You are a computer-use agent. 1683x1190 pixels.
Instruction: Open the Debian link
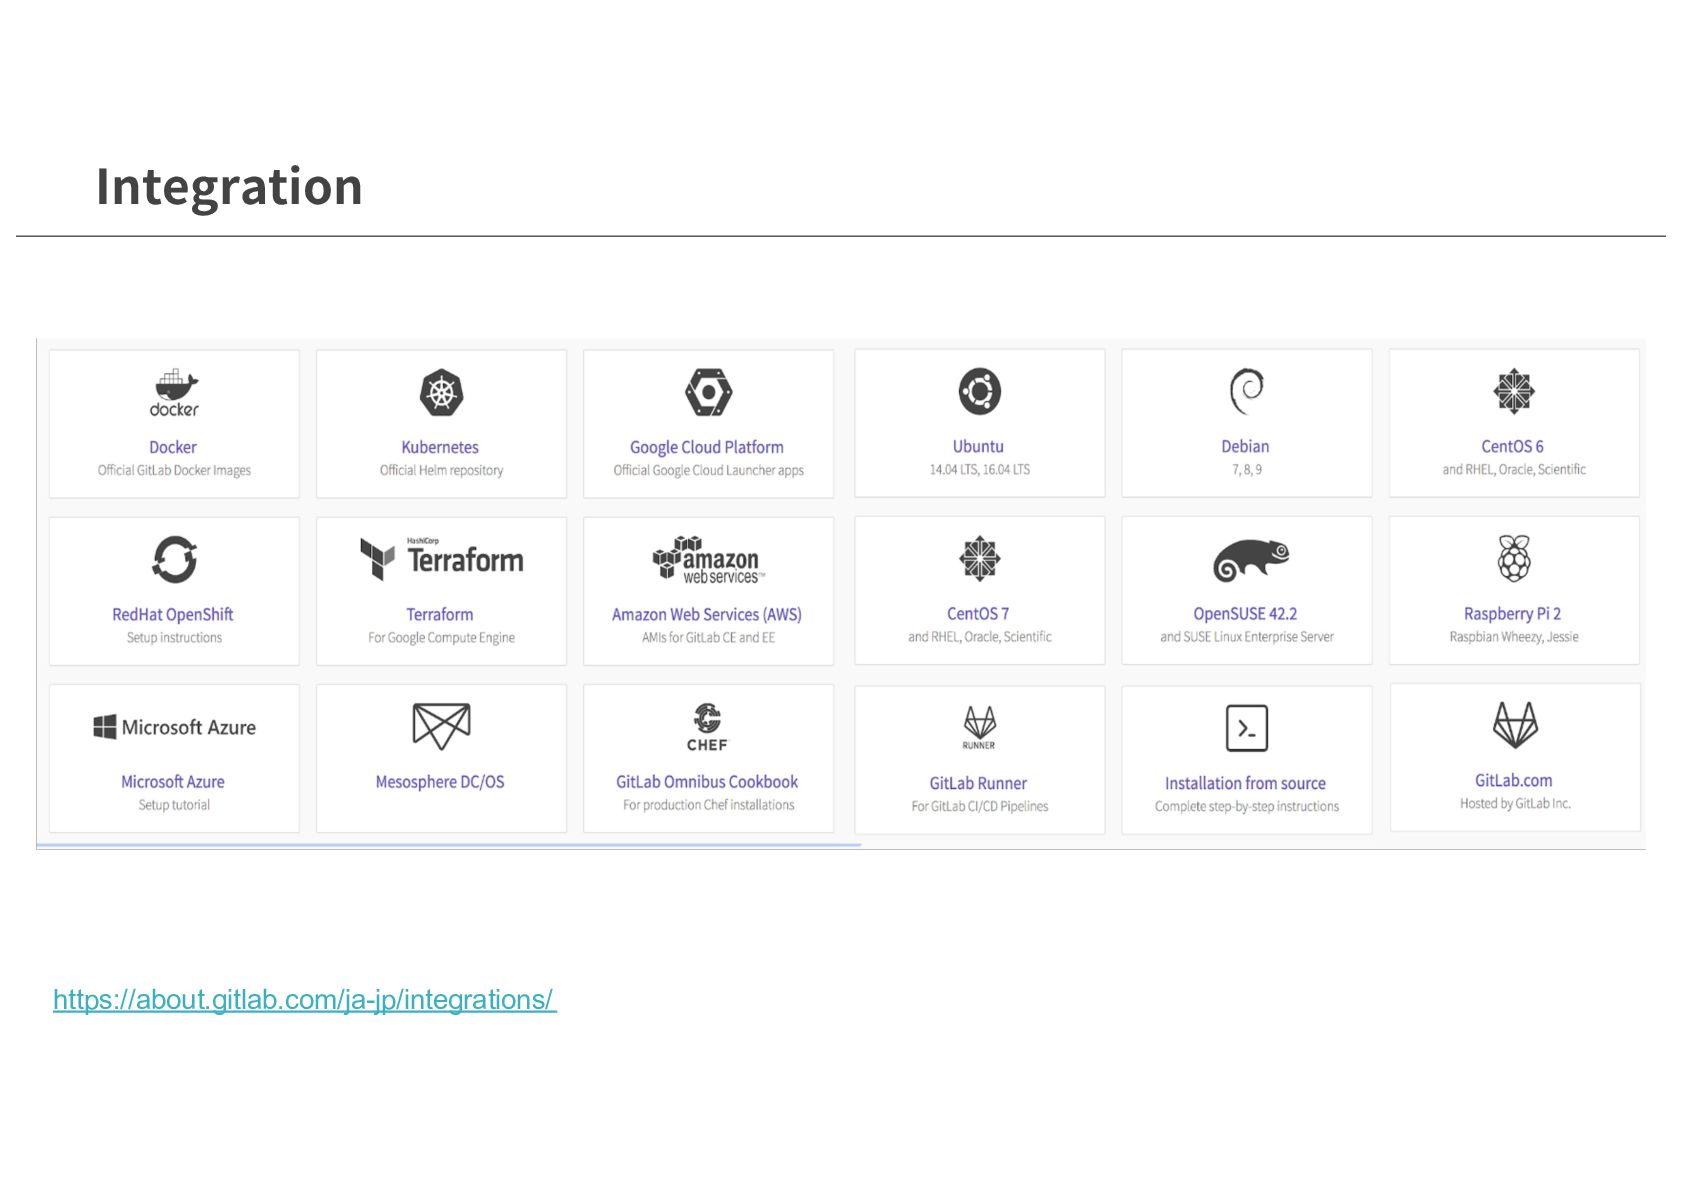click(1245, 446)
